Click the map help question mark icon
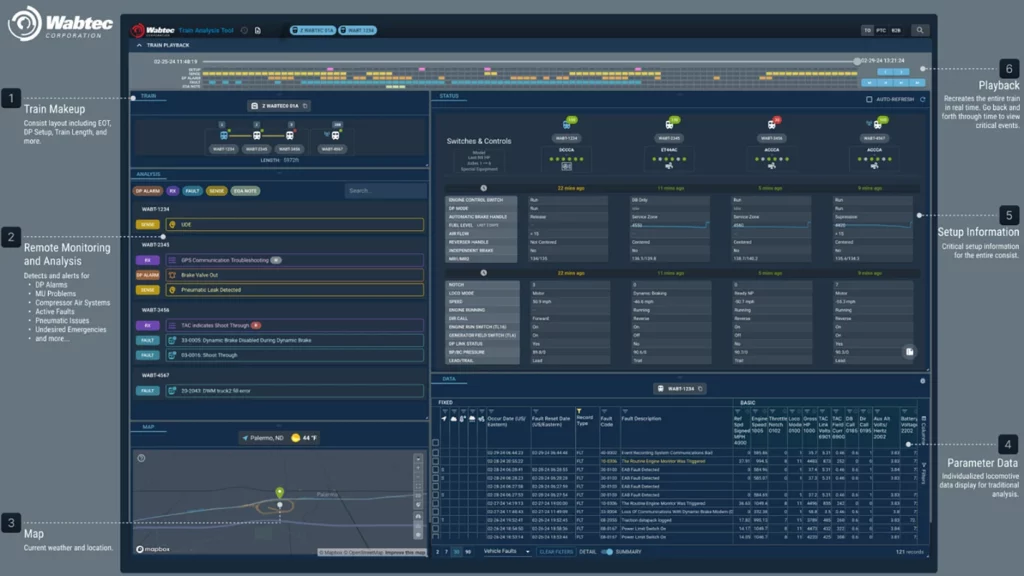 [141, 458]
